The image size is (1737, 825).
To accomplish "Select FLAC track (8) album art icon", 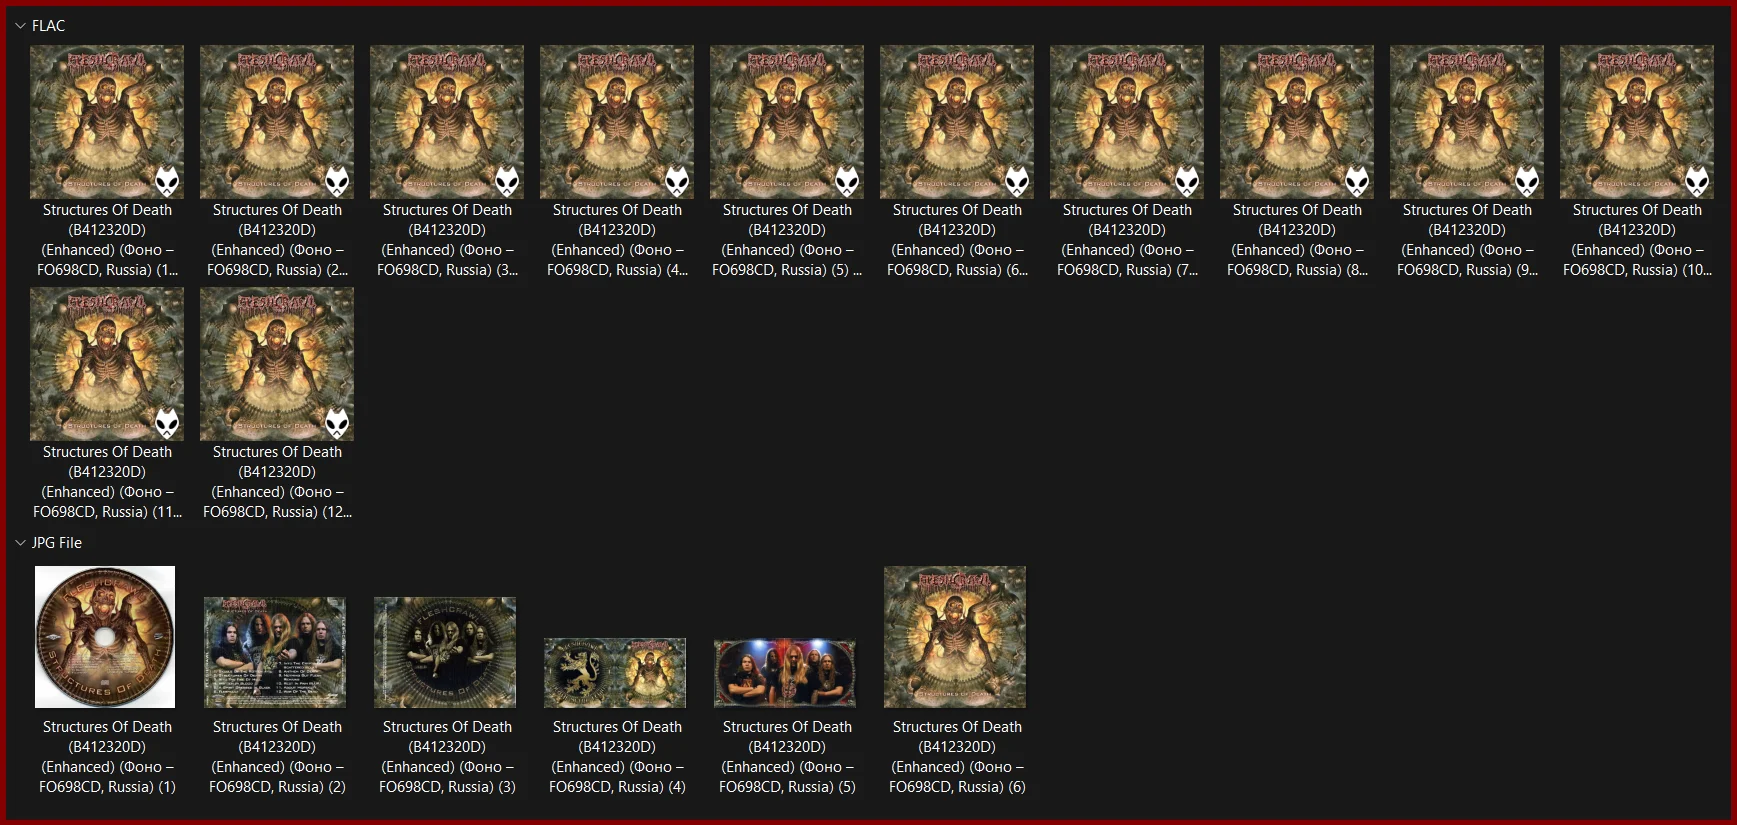I will pos(1297,122).
